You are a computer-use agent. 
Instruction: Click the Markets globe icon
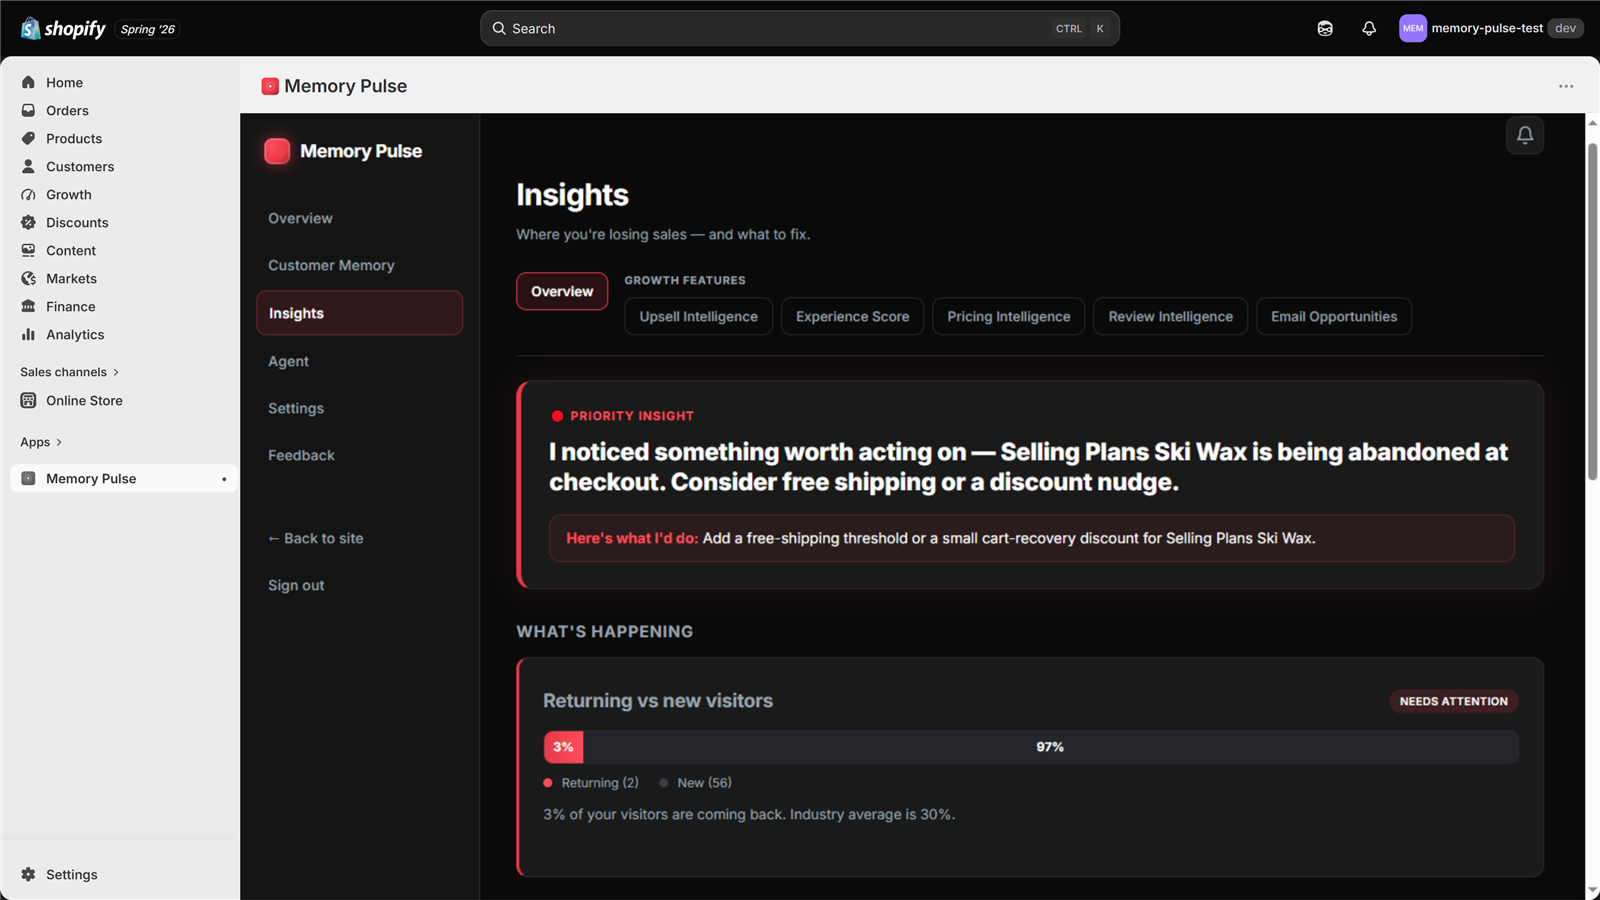28,279
